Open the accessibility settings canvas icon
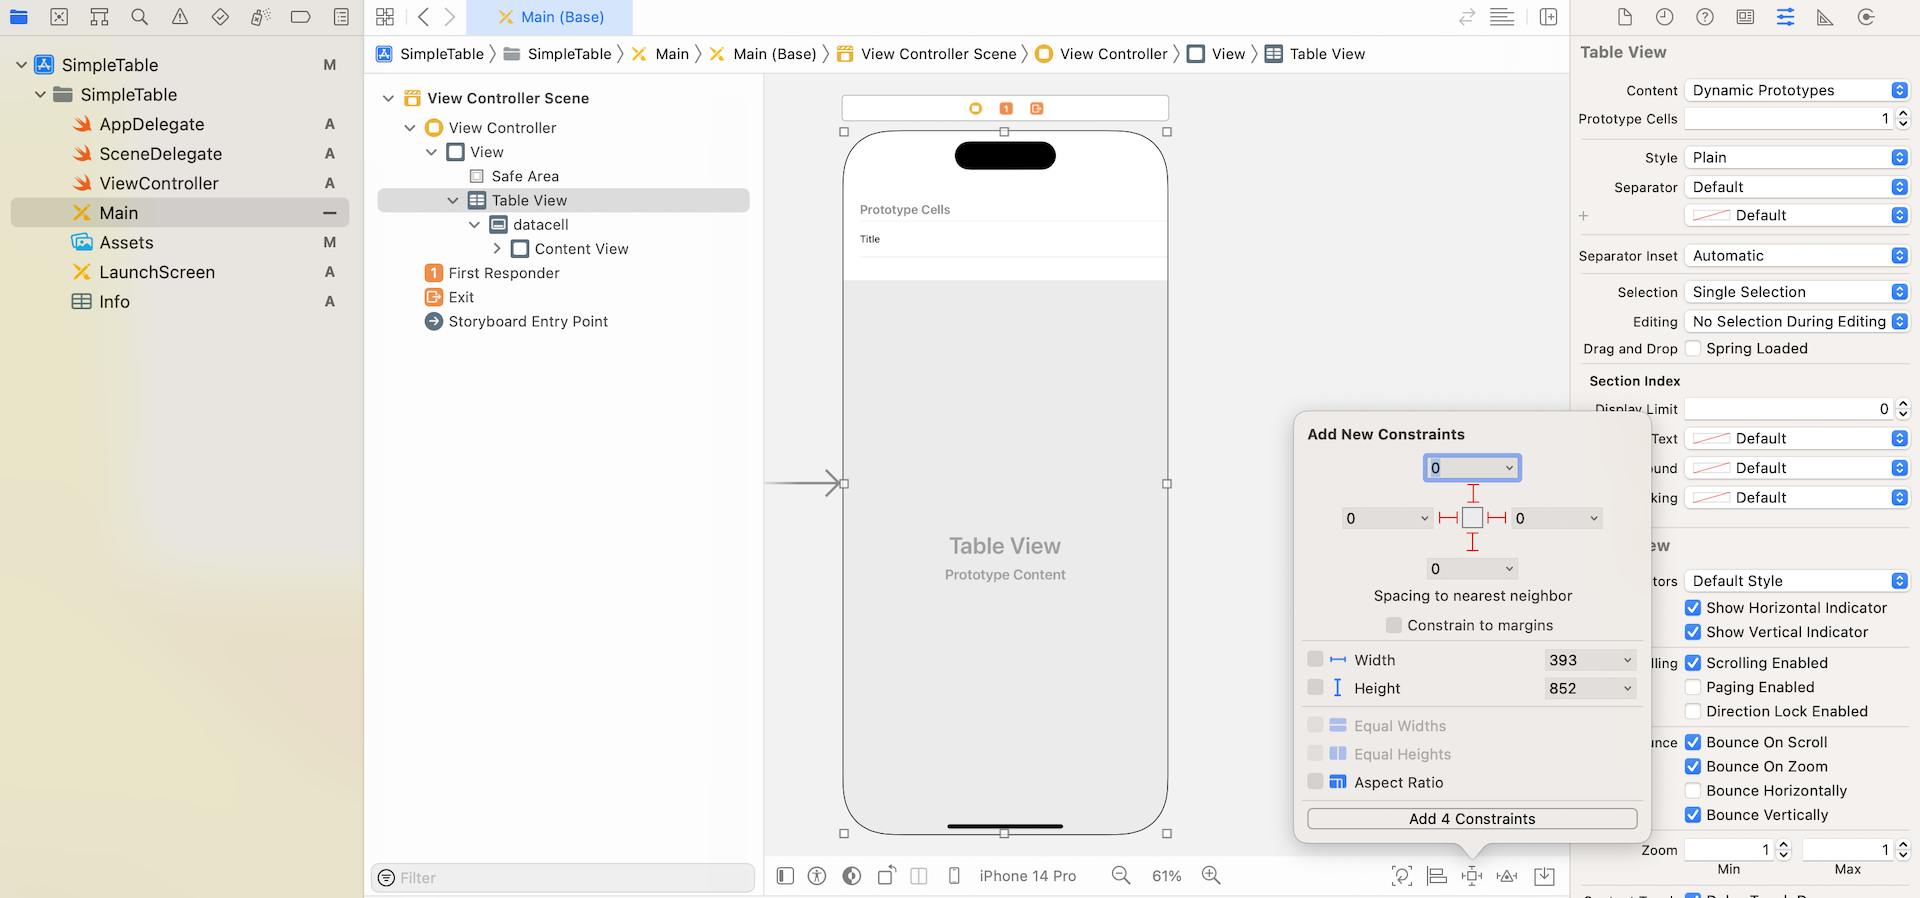 pyautogui.click(x=817, y=876)
